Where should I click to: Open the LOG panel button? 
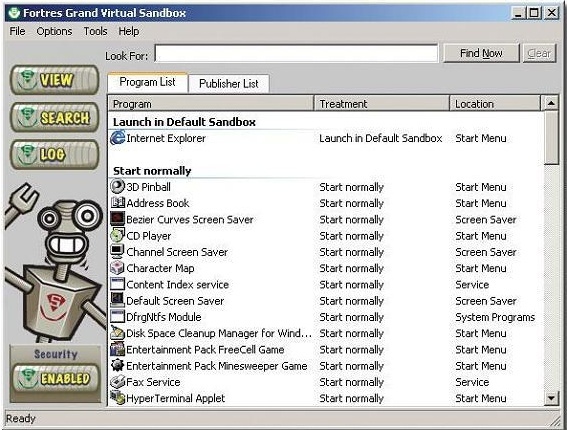[55, 155]
